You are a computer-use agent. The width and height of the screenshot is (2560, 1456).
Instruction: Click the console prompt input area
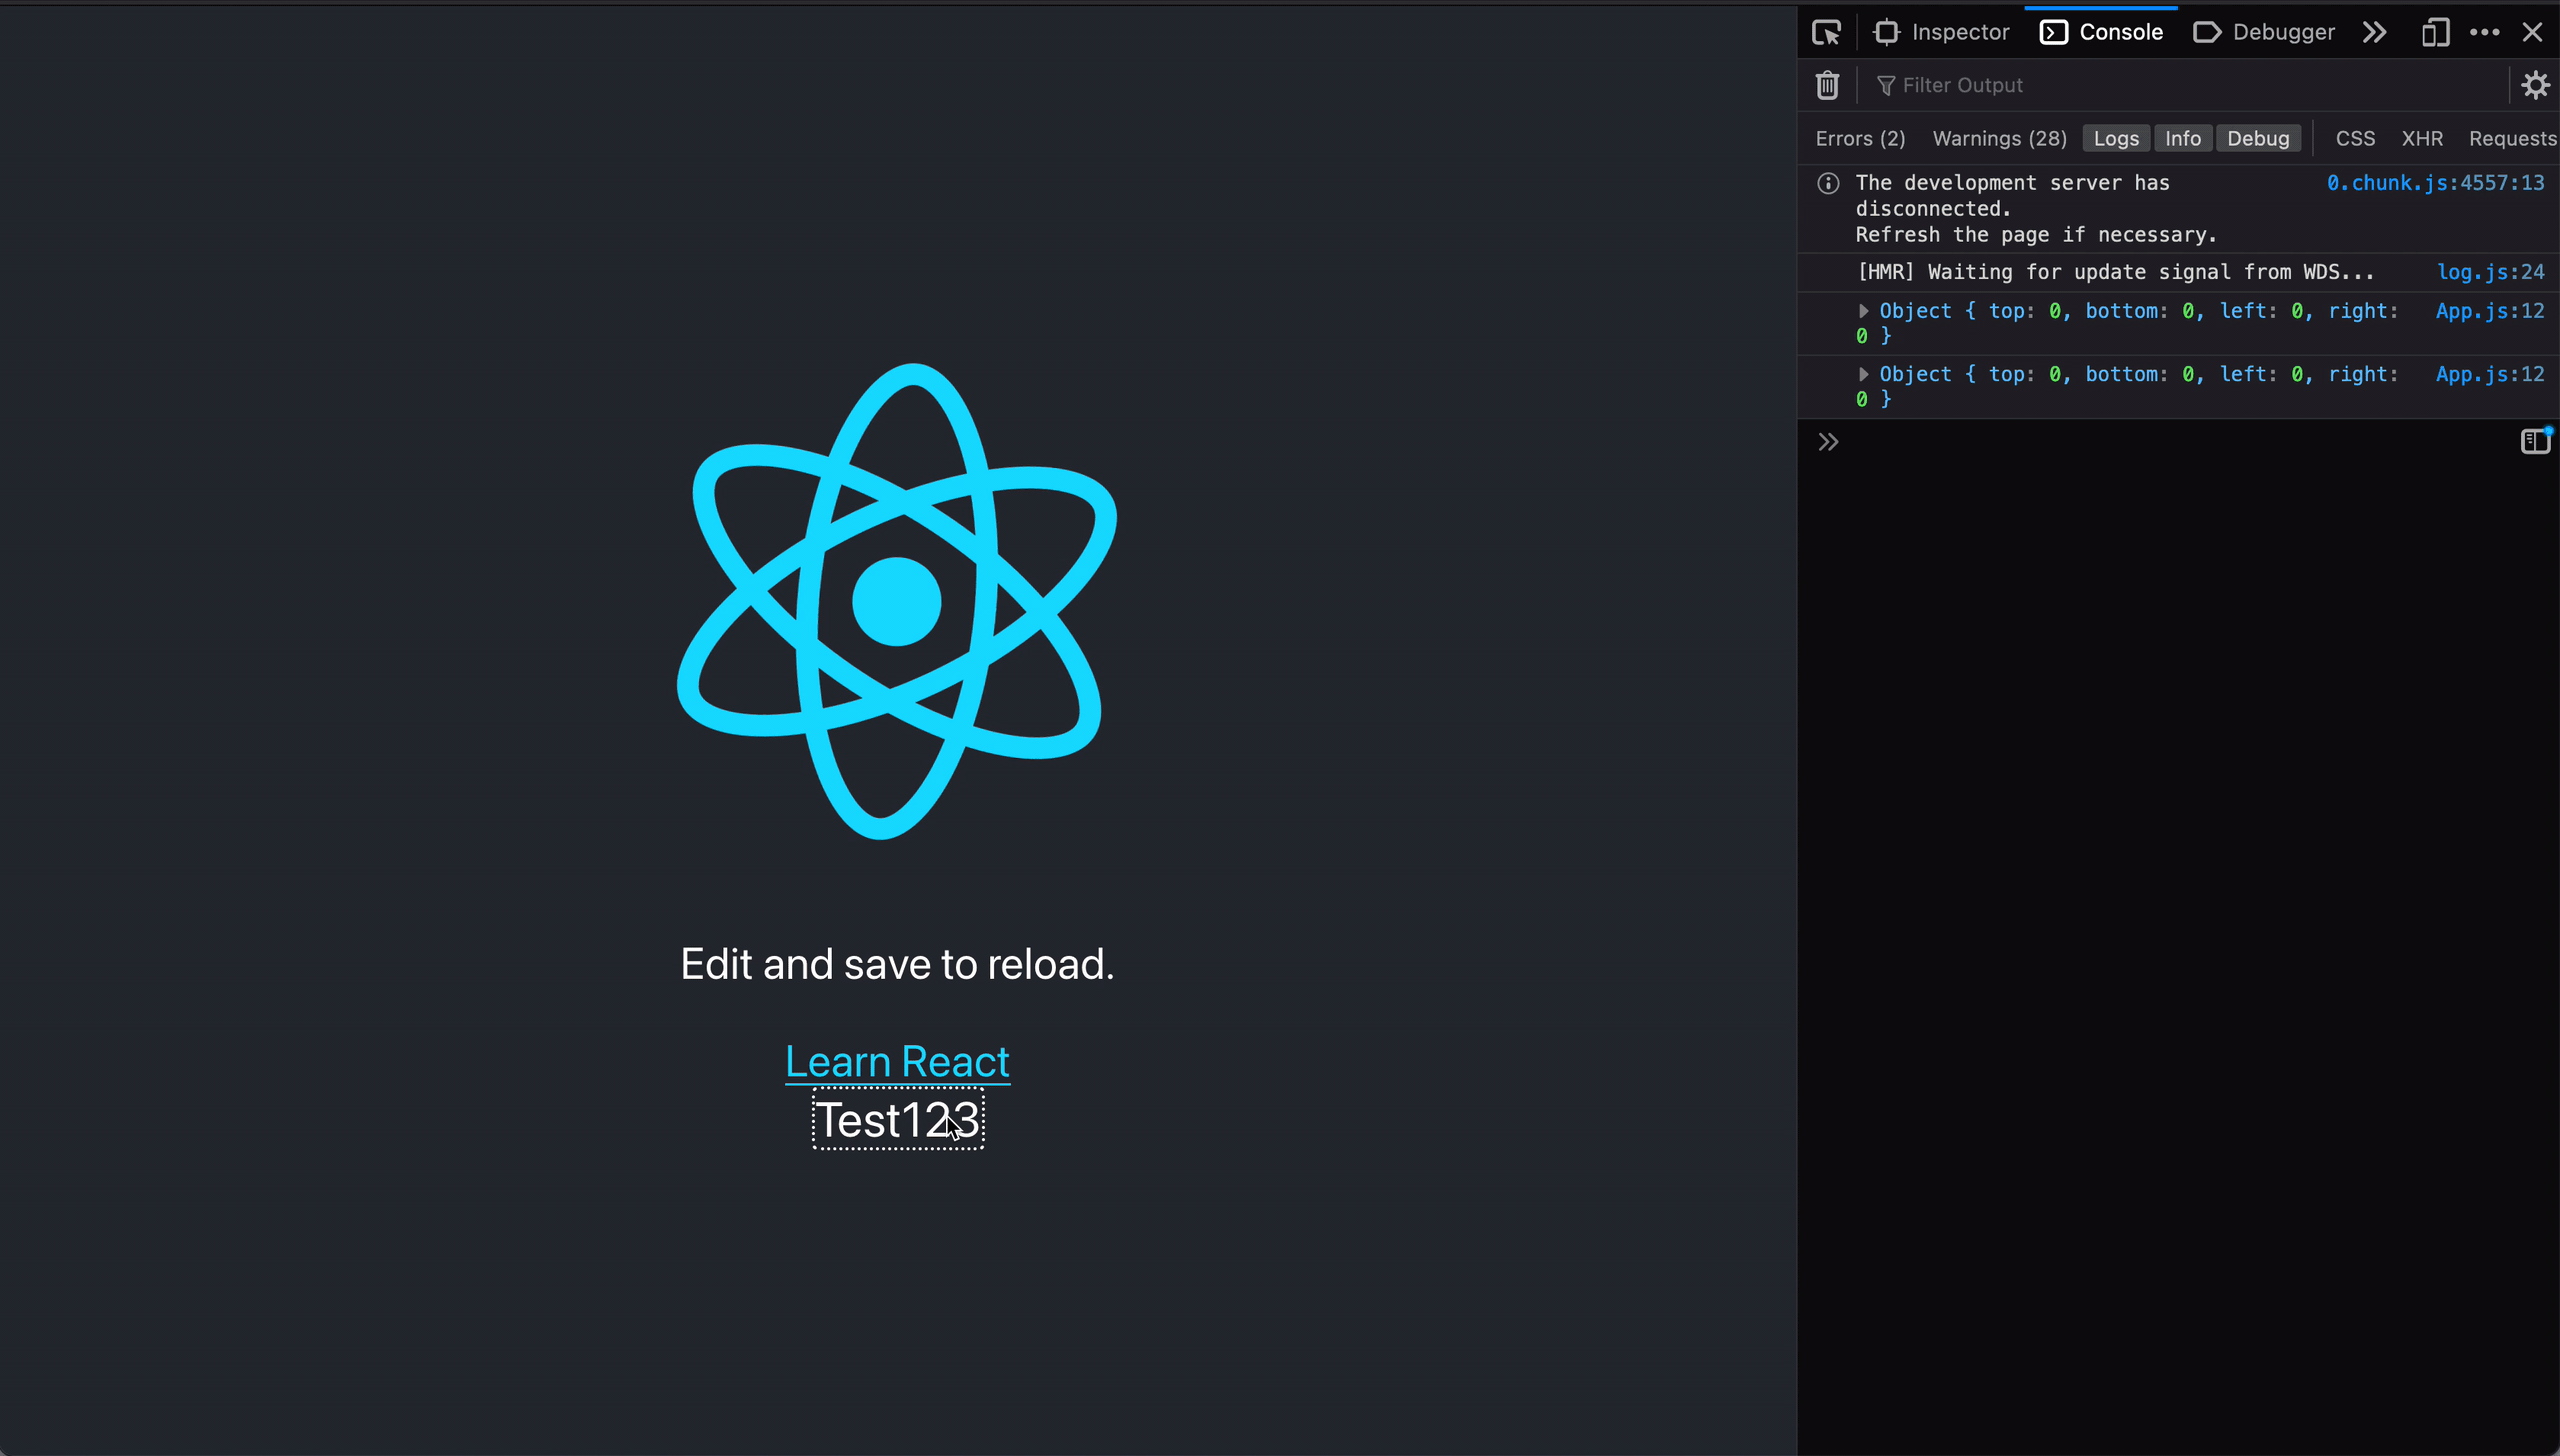2180,440
